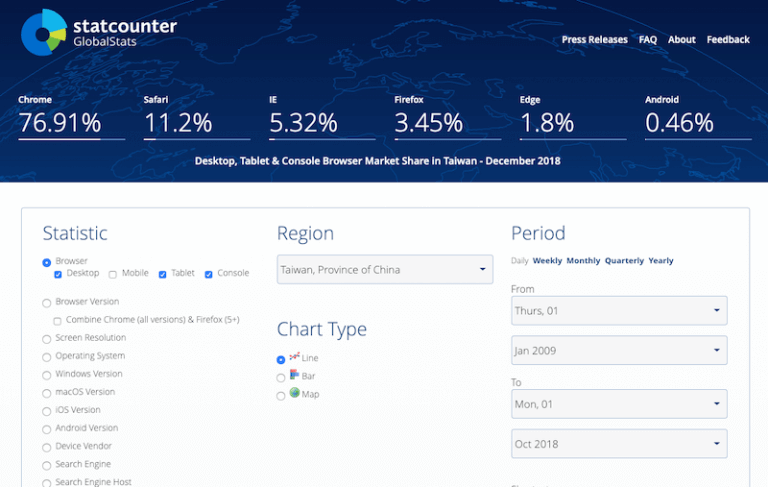Choose the Map chart type radio
The width and height of the screenshot is (768, 487).
(x=281, y=396)
